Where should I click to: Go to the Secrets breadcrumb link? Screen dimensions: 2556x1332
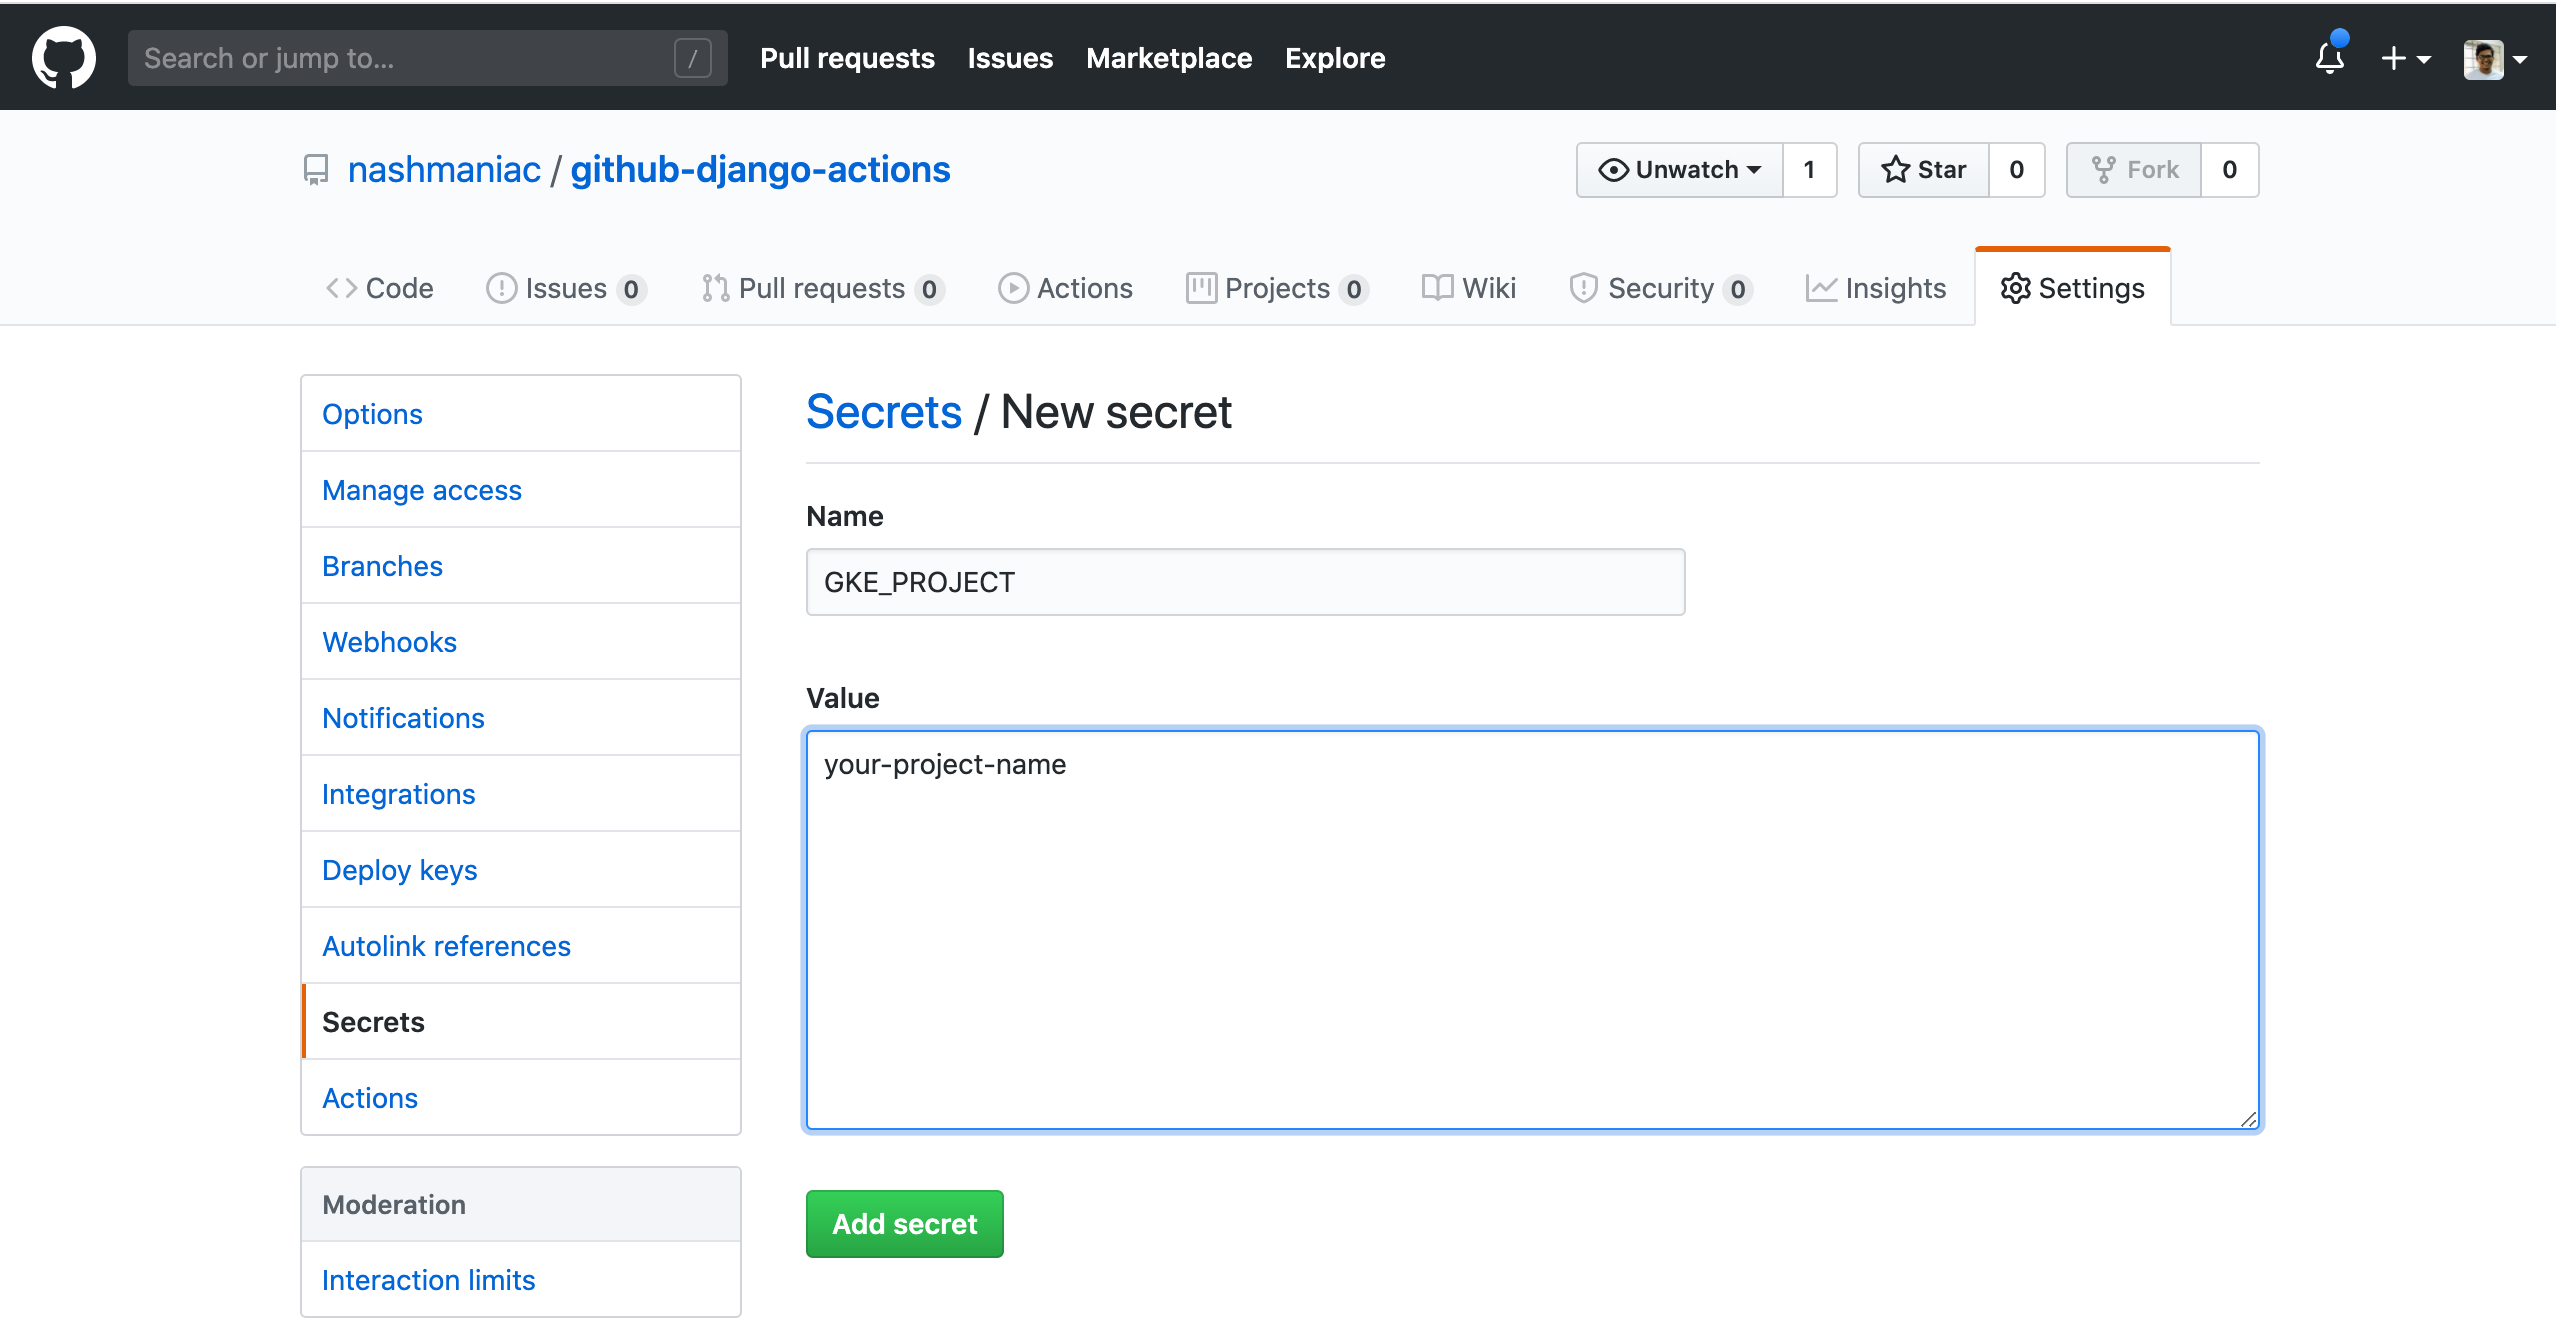[883, 412]
